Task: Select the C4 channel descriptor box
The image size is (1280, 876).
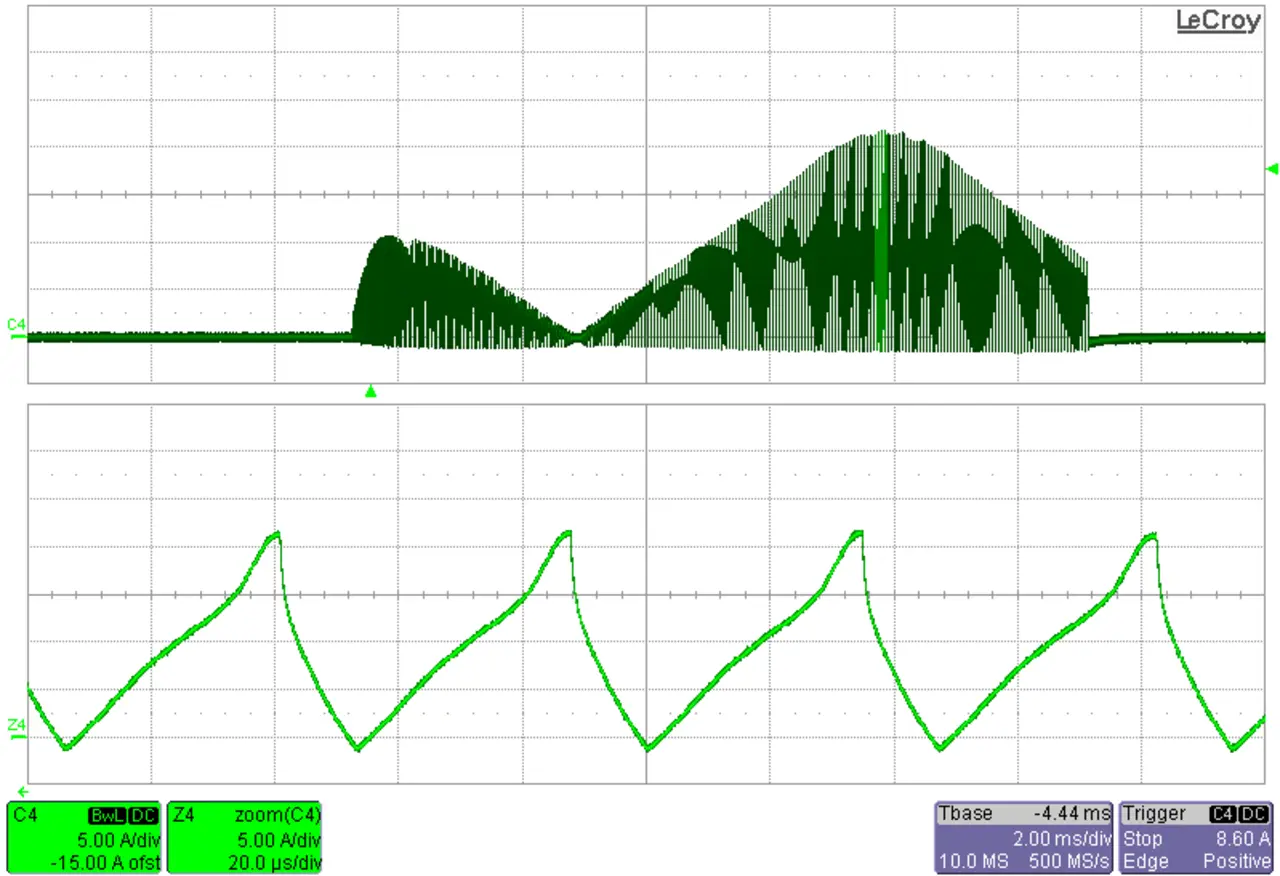Action: (x=84, y=837)
